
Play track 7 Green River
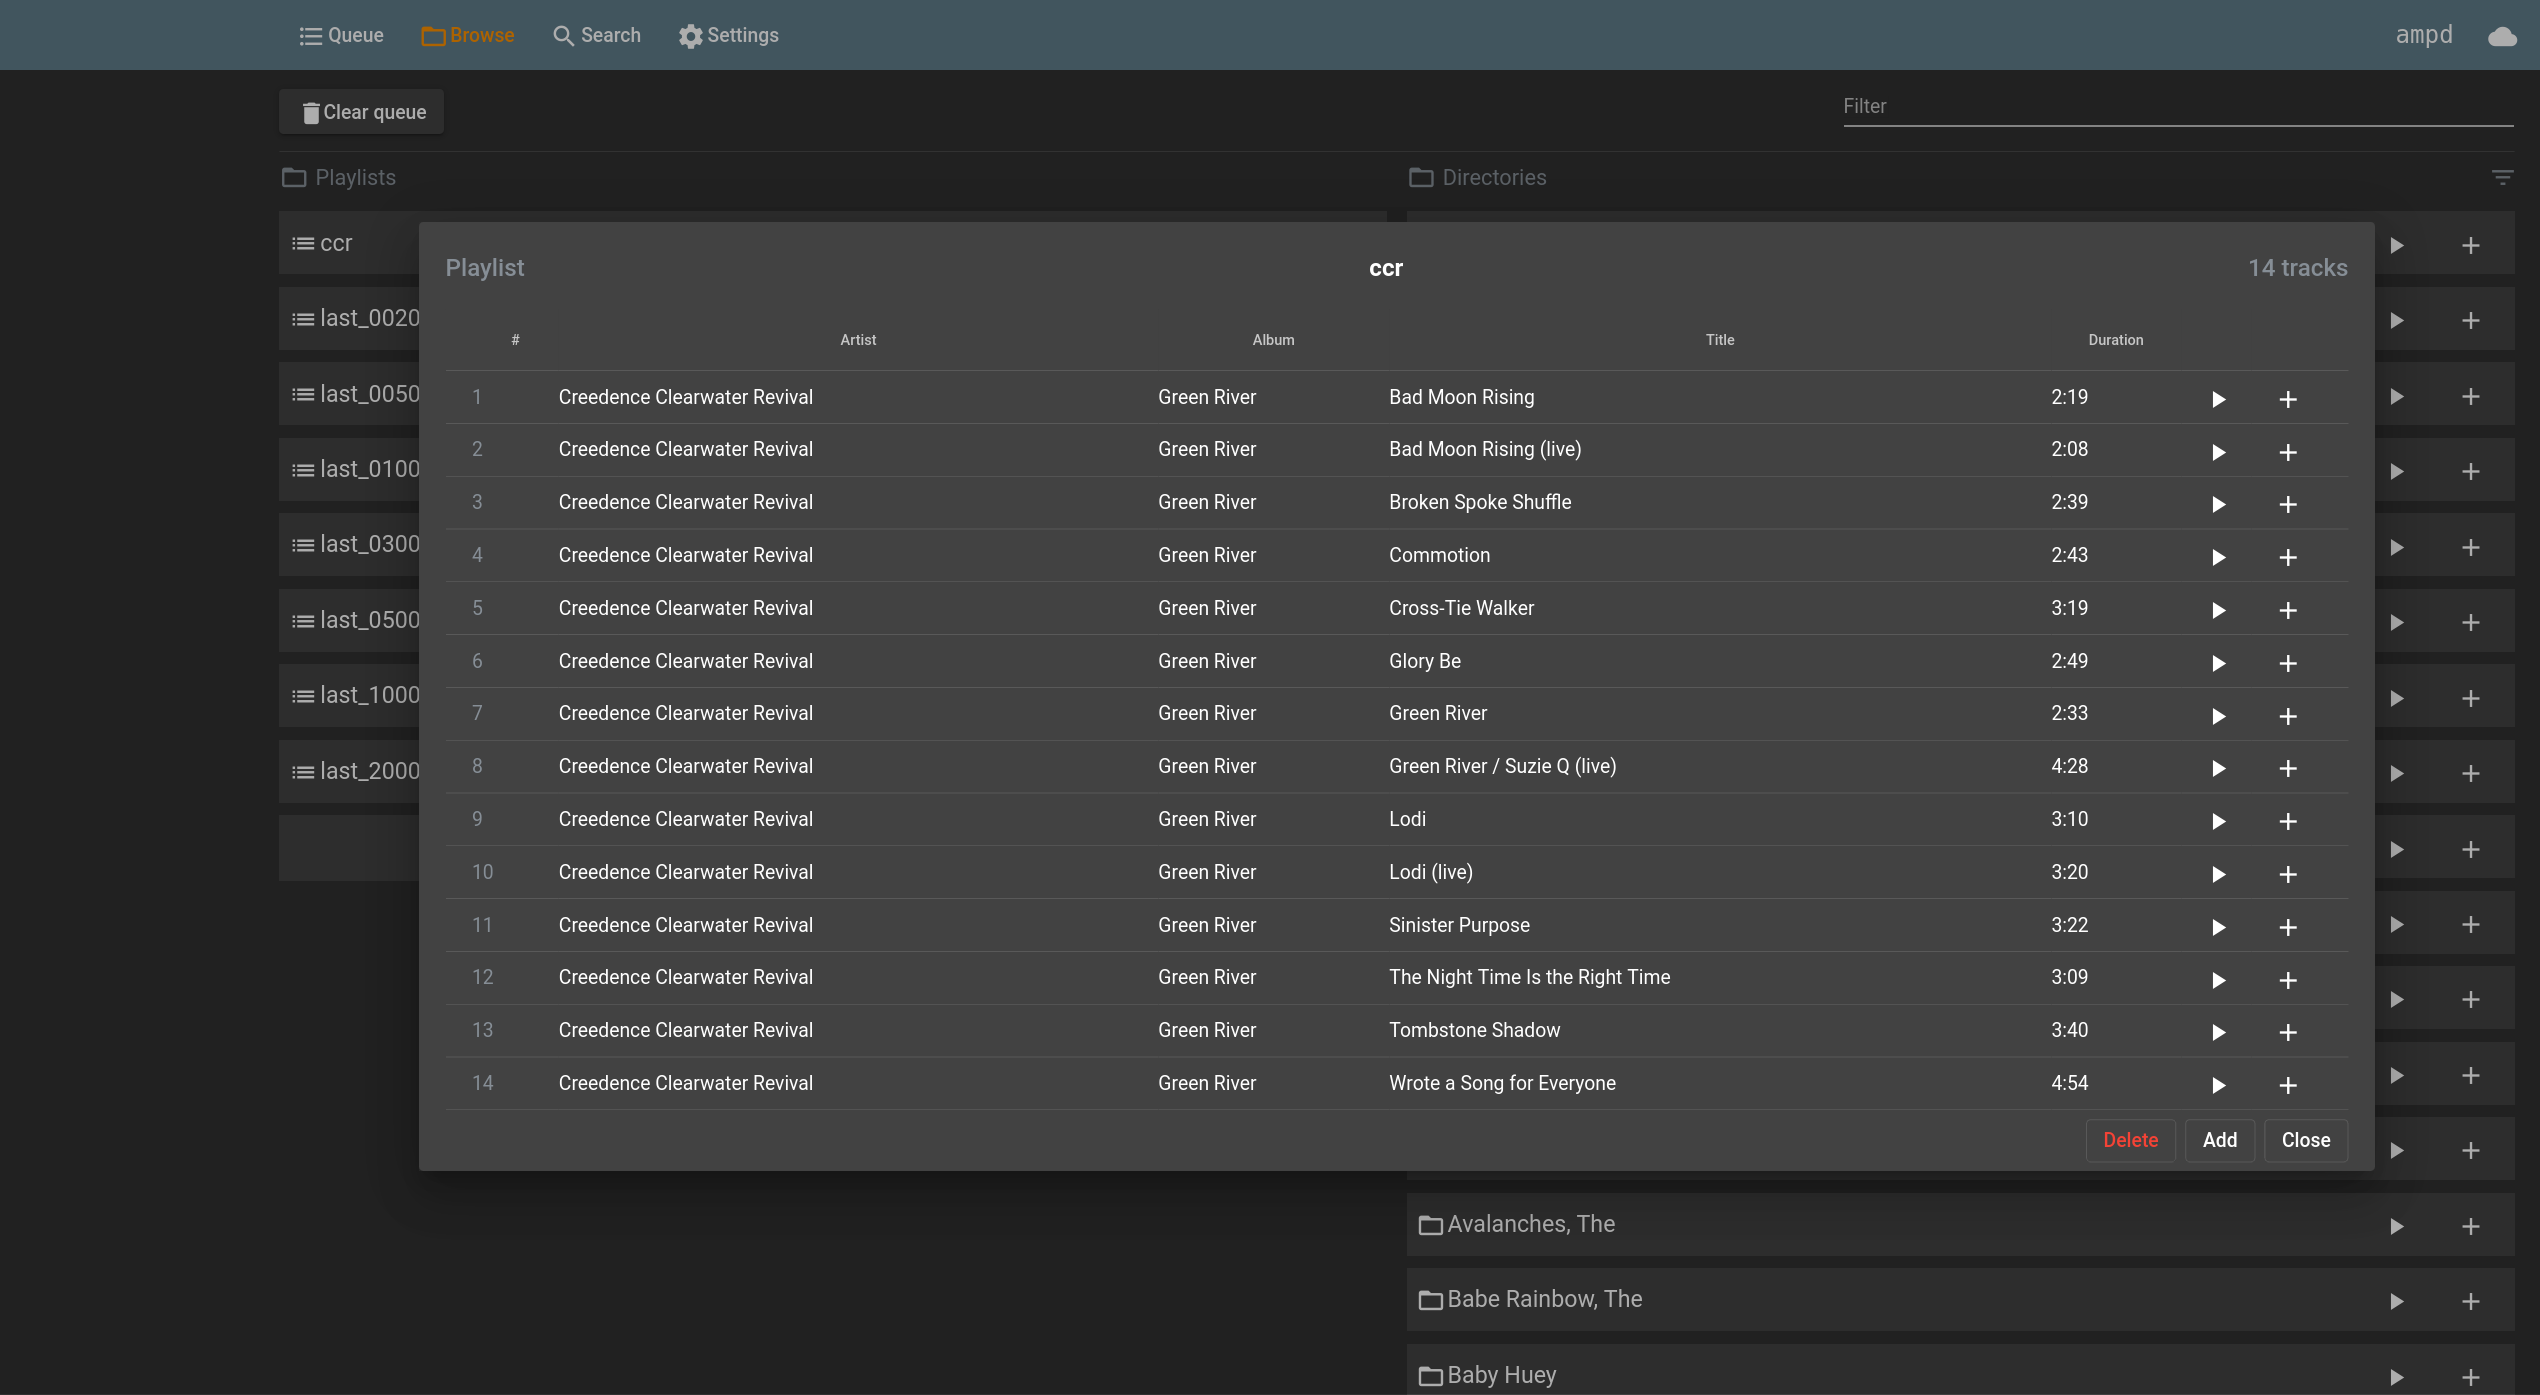click(2218, 716)
